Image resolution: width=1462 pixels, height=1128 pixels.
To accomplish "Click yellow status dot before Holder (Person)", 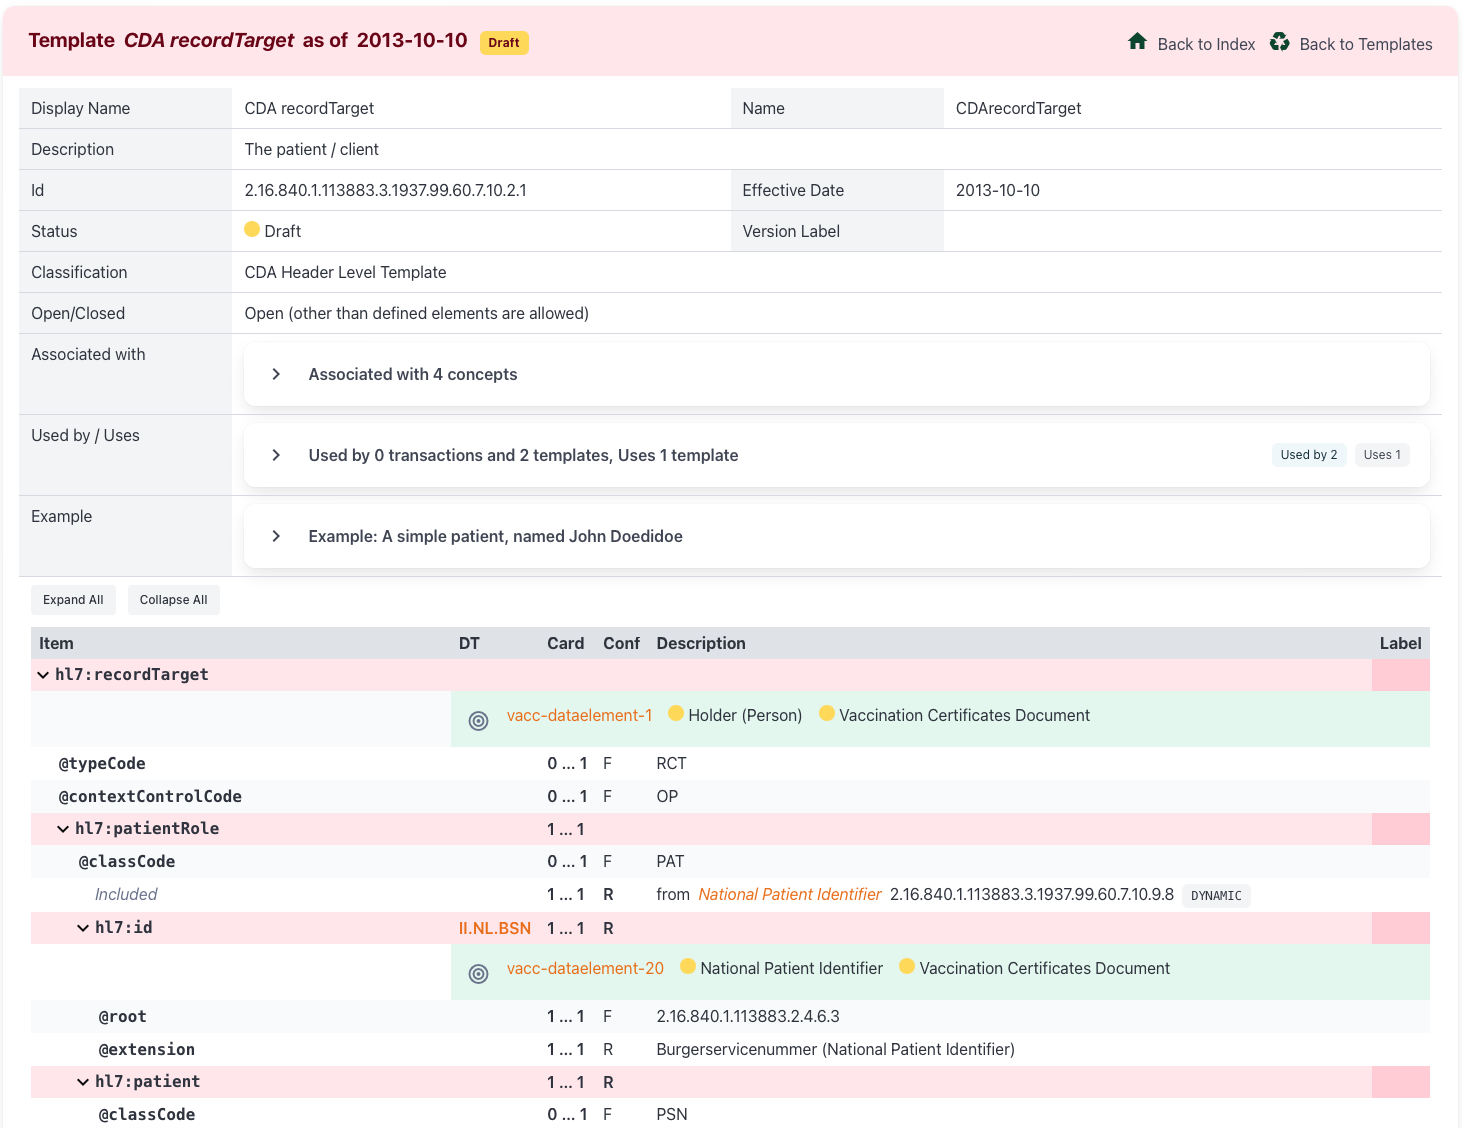I will 676,714.
